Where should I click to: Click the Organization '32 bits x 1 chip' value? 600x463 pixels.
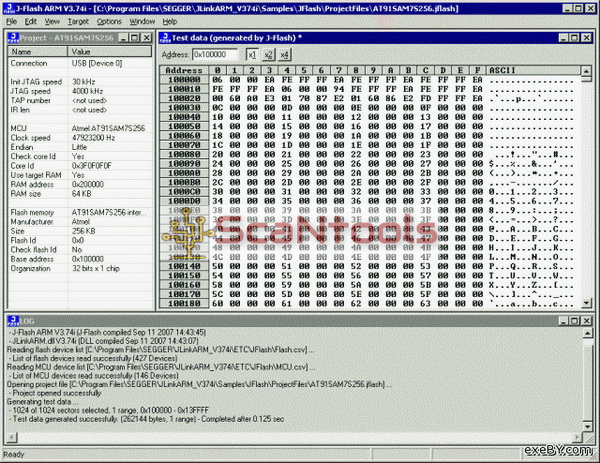point(96,268)
